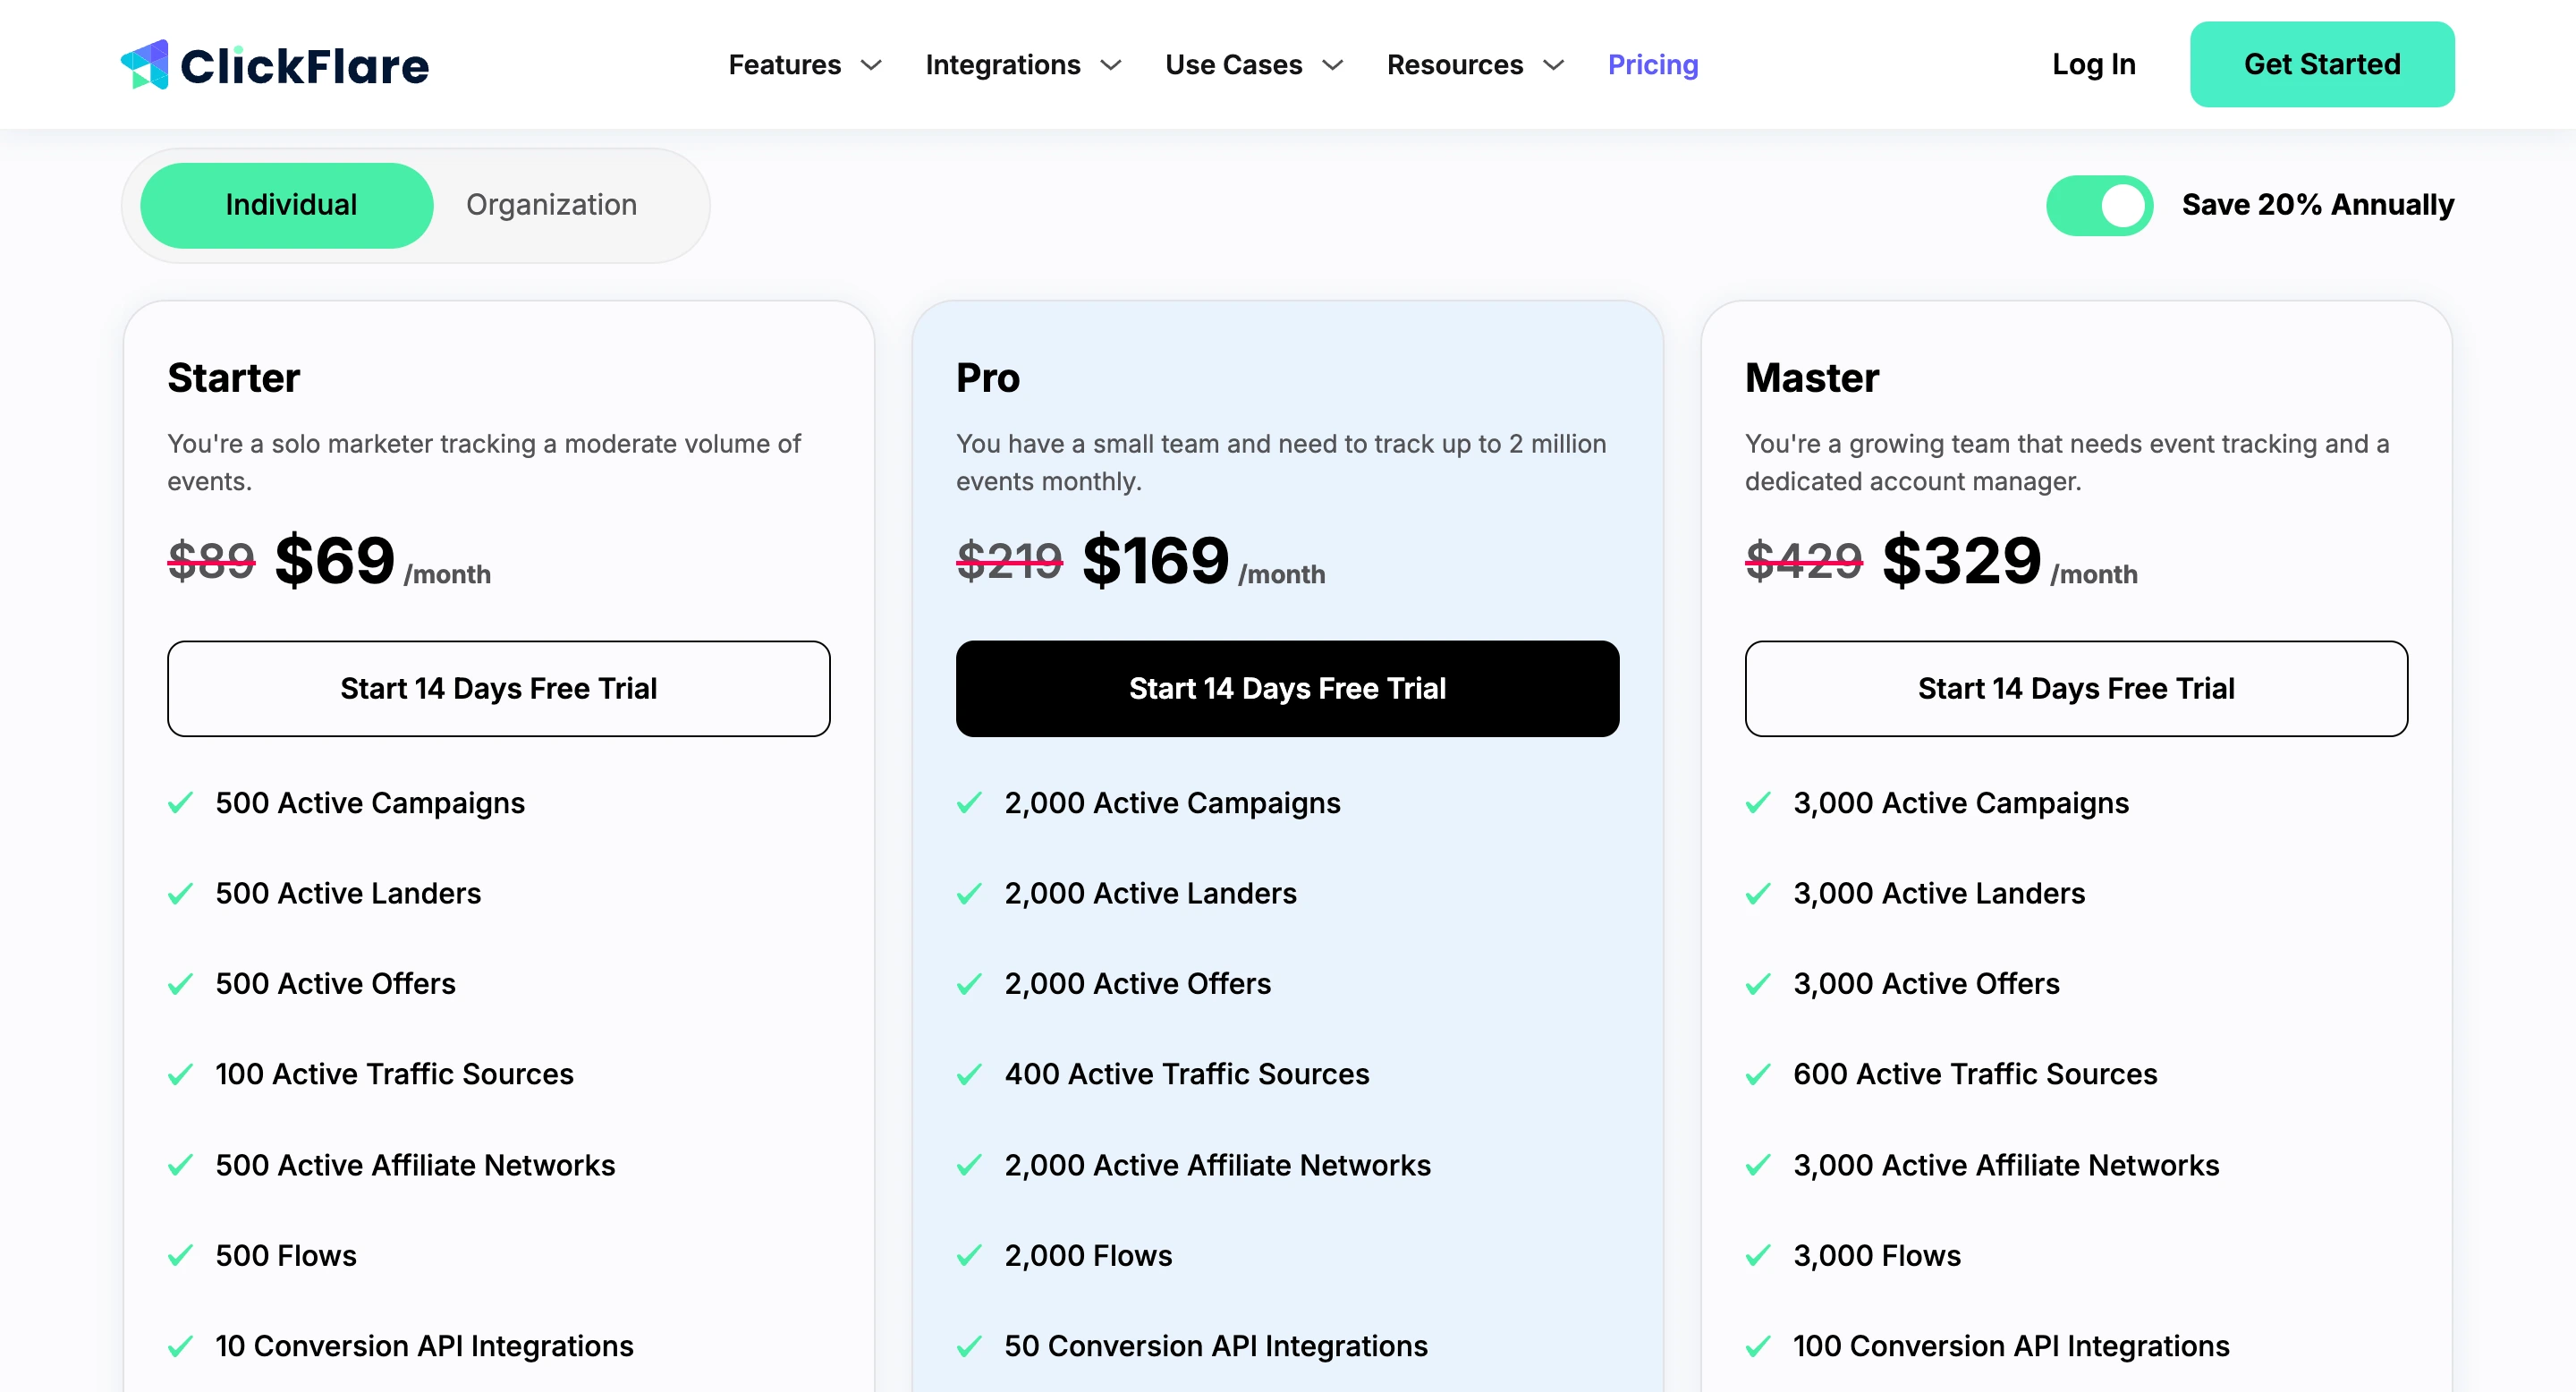Screen dimensions: 2576x1392
Task: Switch to the Organization plan tab
Action: [x=551, y=205]
